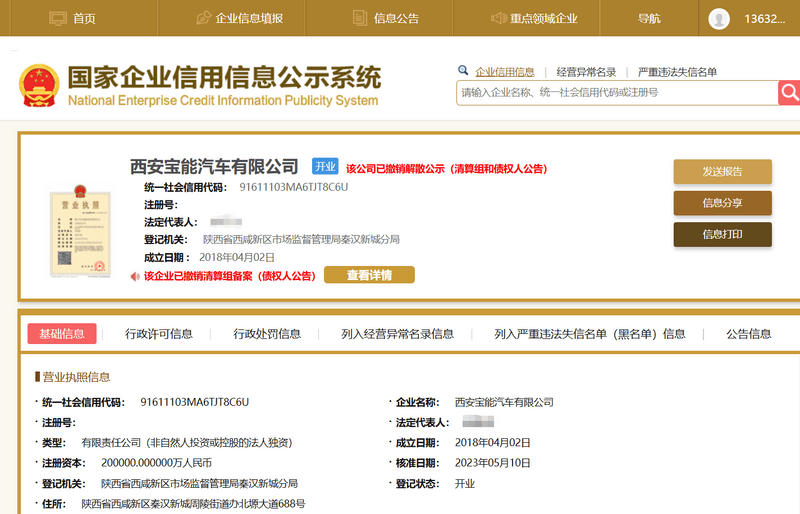Click the user avatar icon
The height and width of the screenshot is (514, 800).
tap(719, 18)
